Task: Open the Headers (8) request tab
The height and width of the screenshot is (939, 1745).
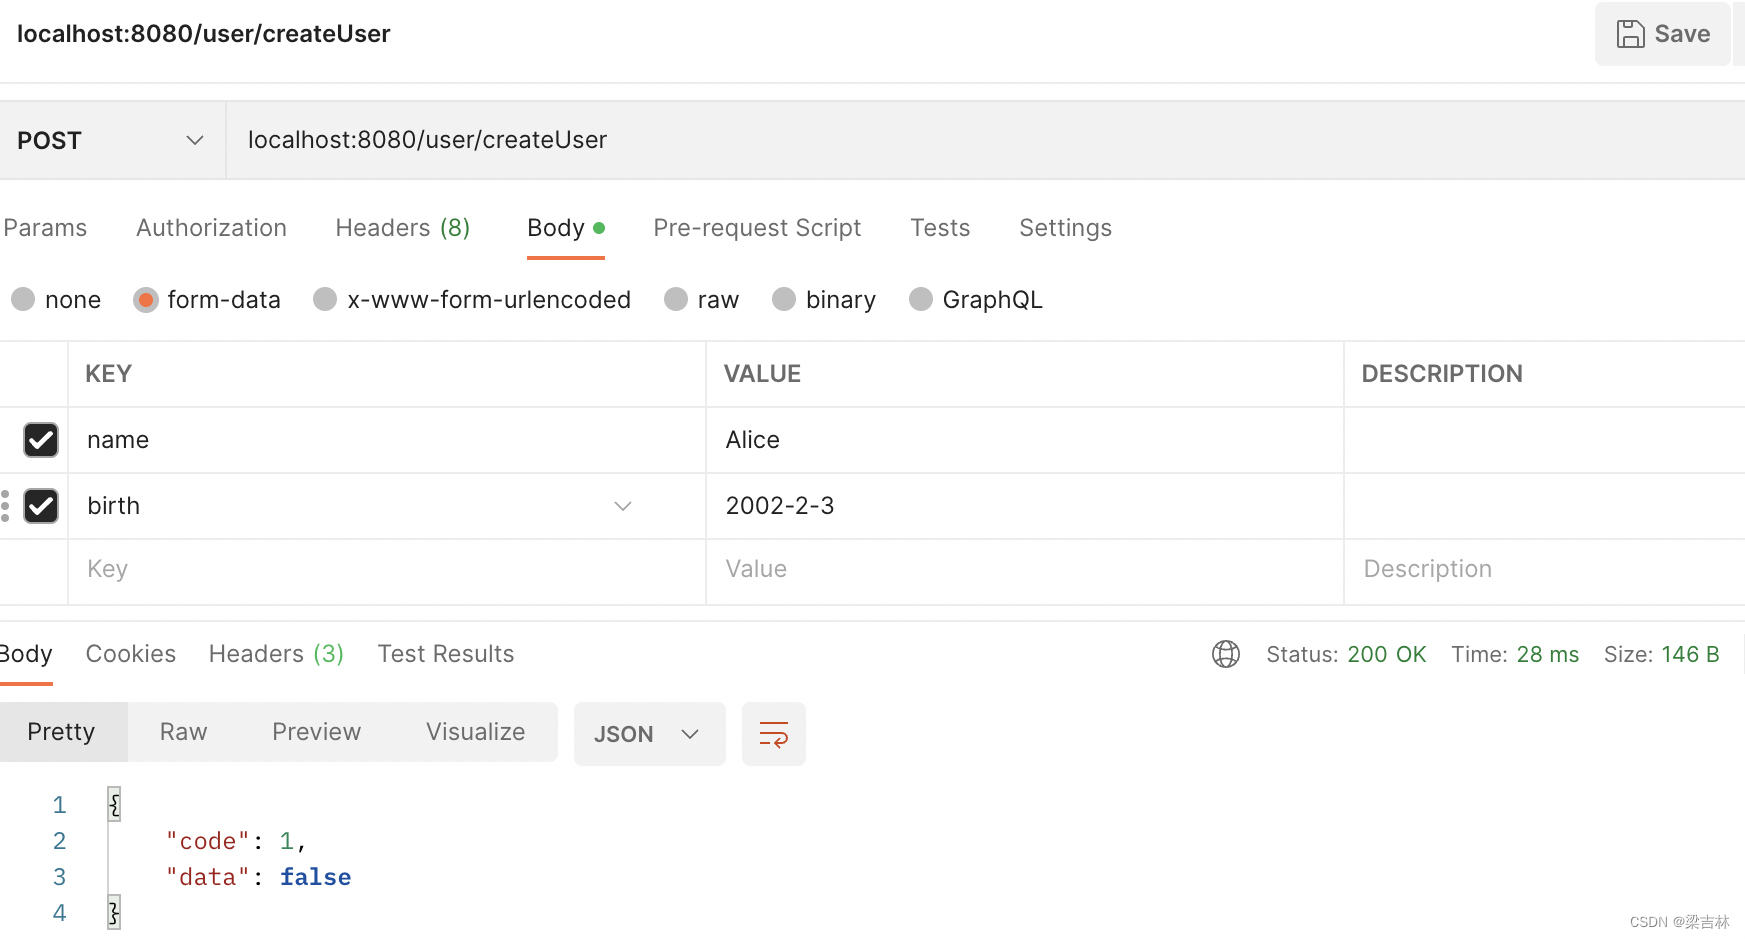Action: (402, 228)
